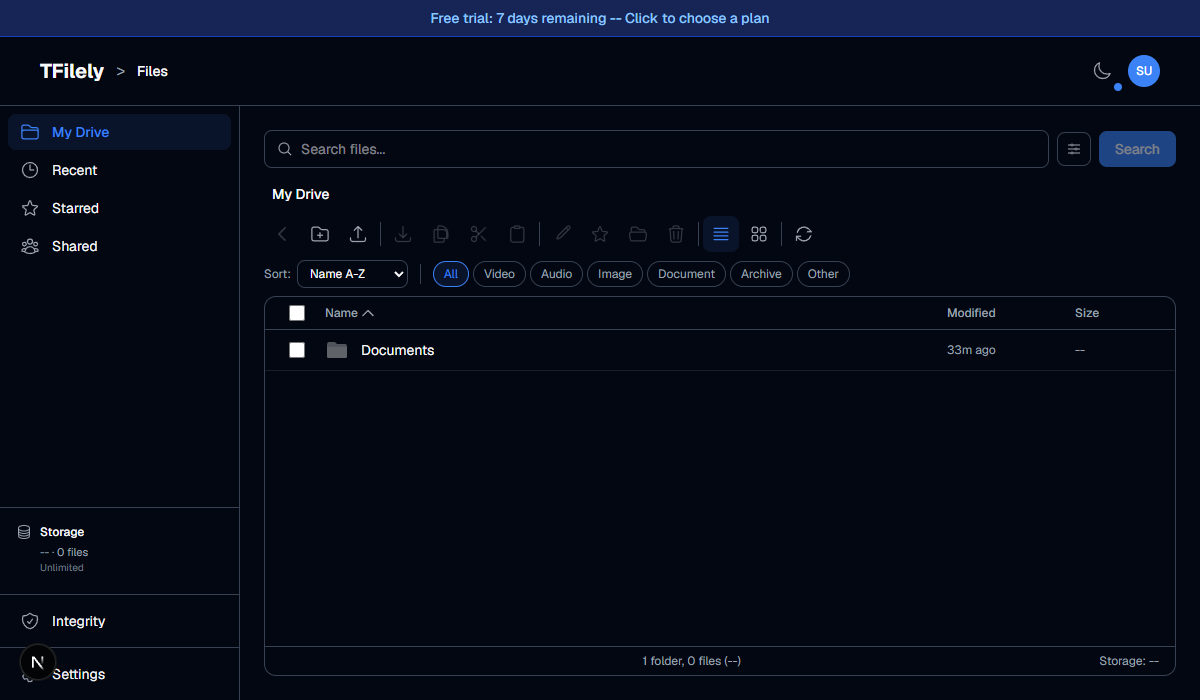Open the search filter options icon
The width and height of the screenshot is (1200, 700).
tap(1074, 149)
